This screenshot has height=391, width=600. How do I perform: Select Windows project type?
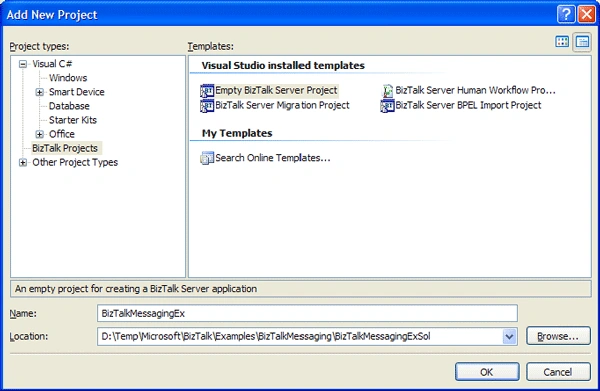68,78
